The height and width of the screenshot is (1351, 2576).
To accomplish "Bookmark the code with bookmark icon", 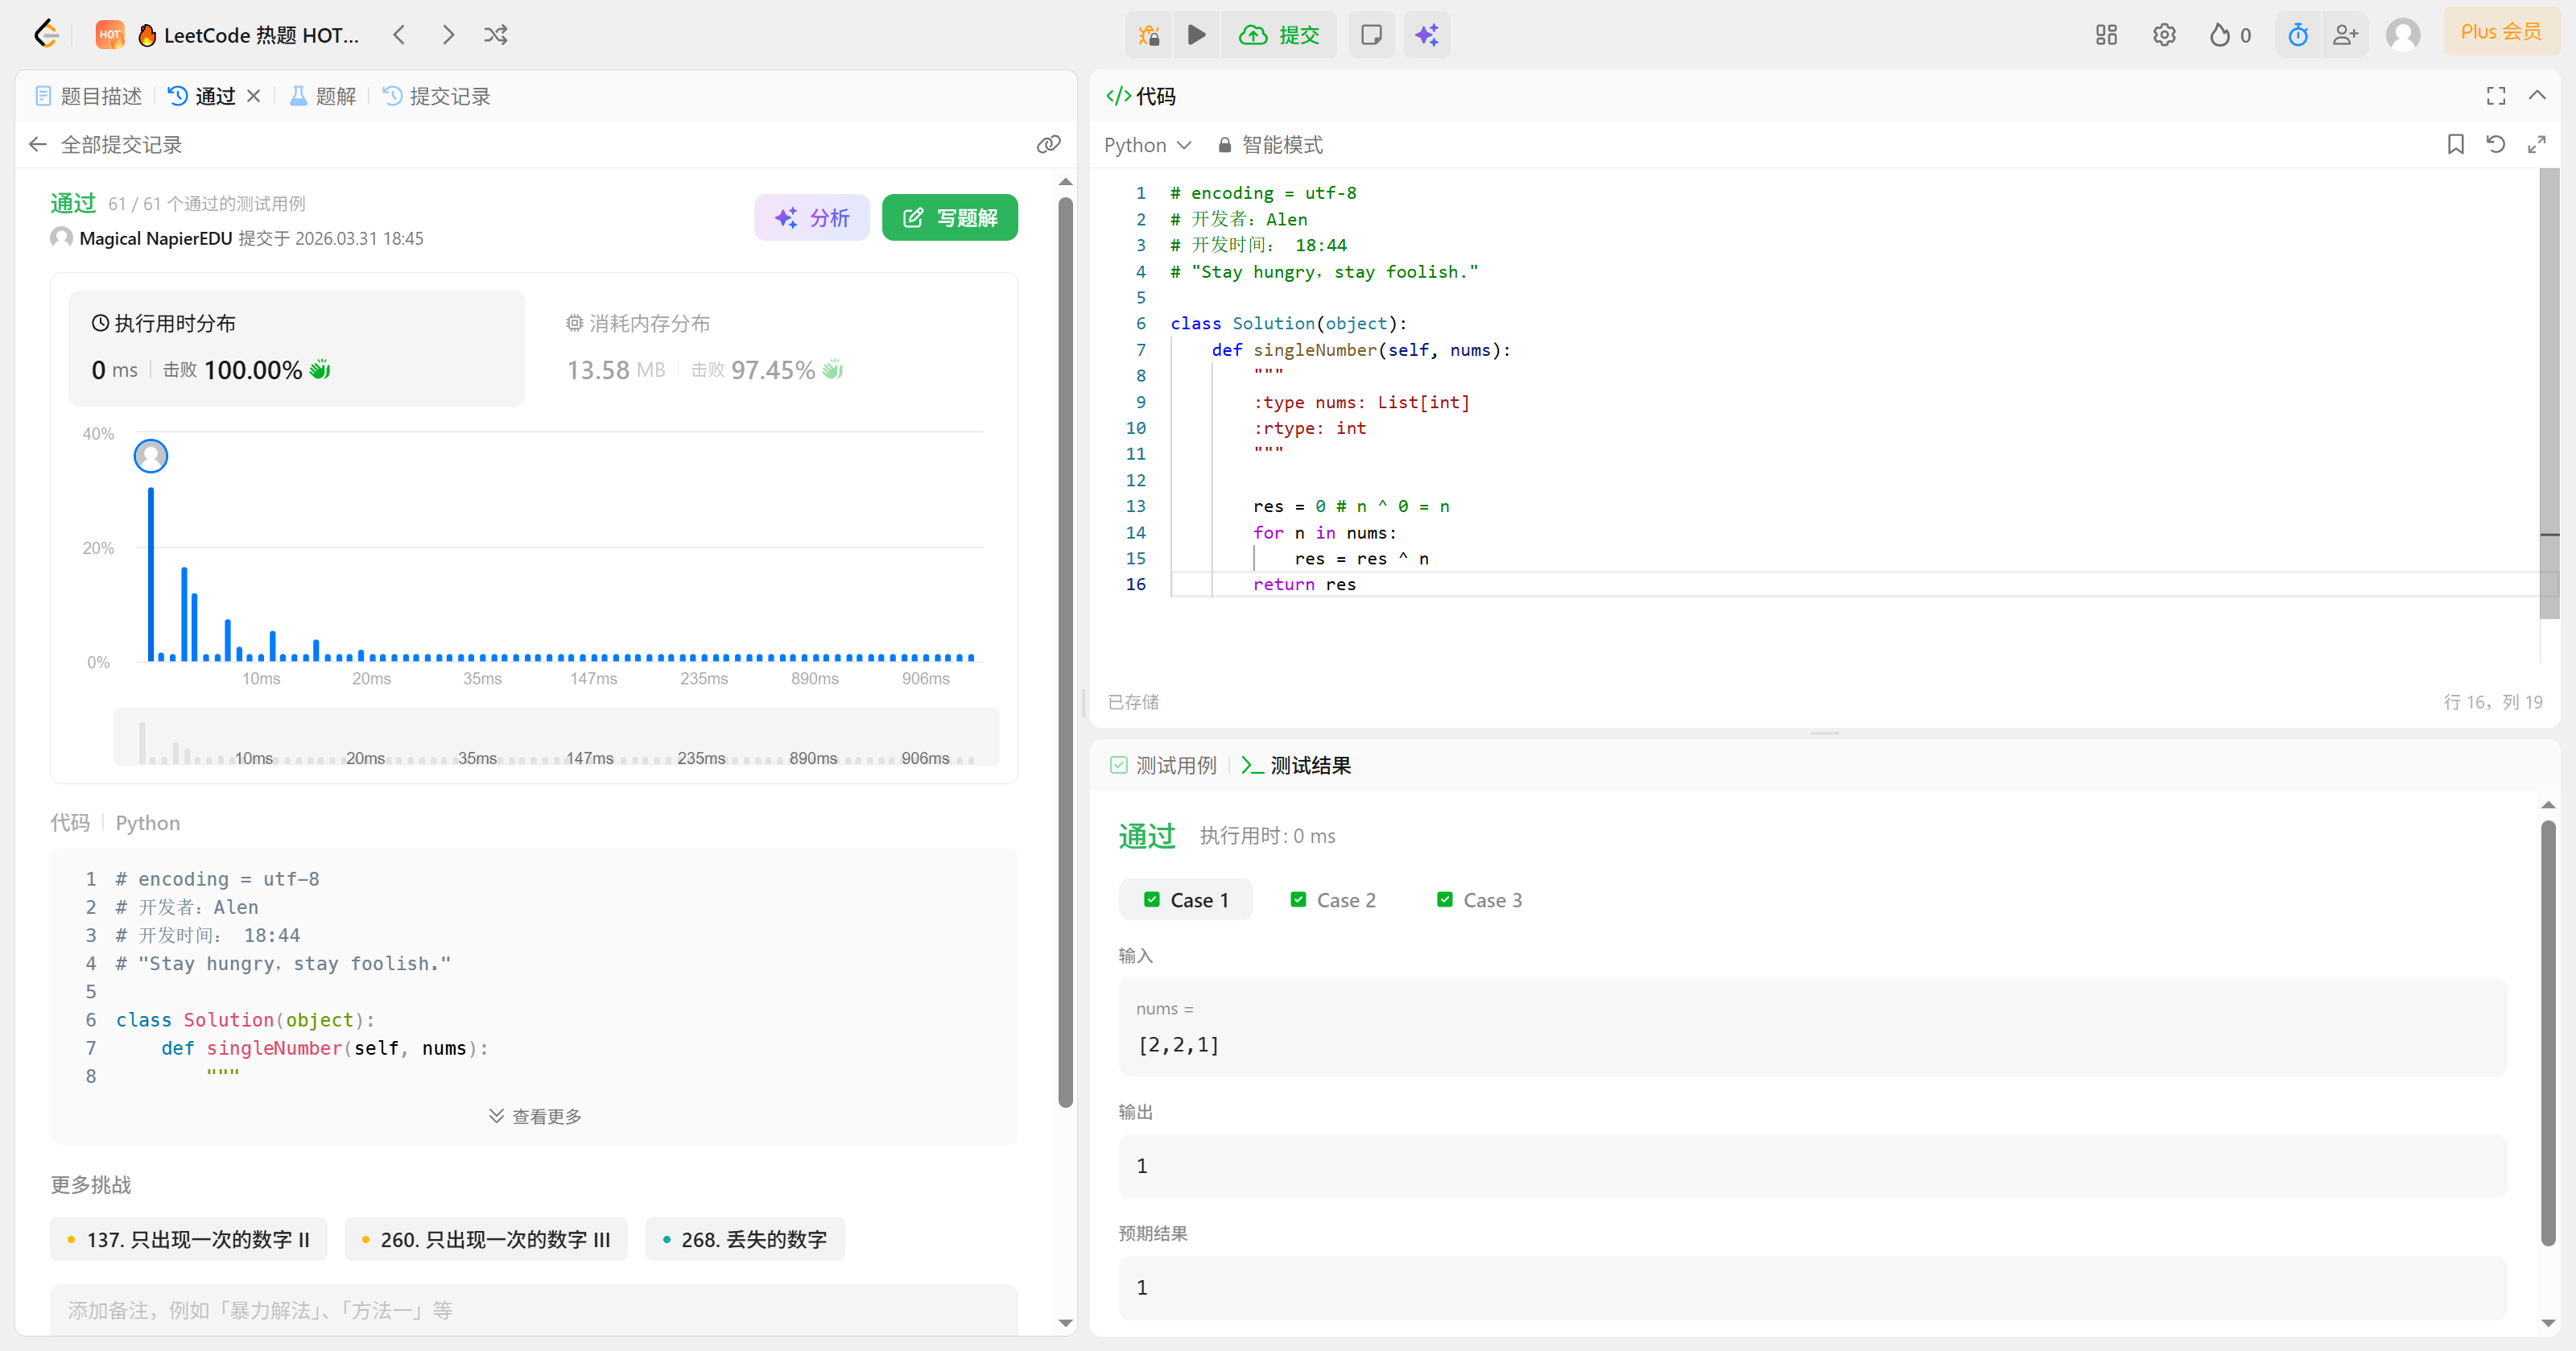I will 2455,145.
